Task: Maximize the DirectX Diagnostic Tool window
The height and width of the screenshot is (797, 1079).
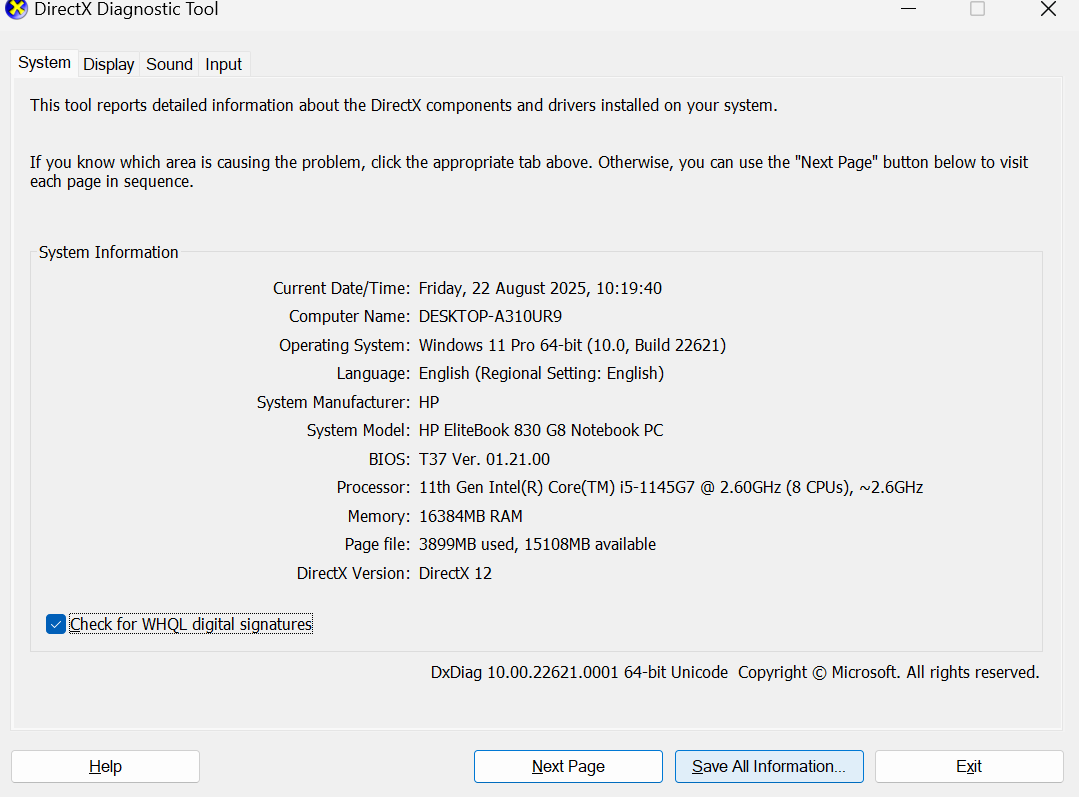Action: [x=977, y=9]
